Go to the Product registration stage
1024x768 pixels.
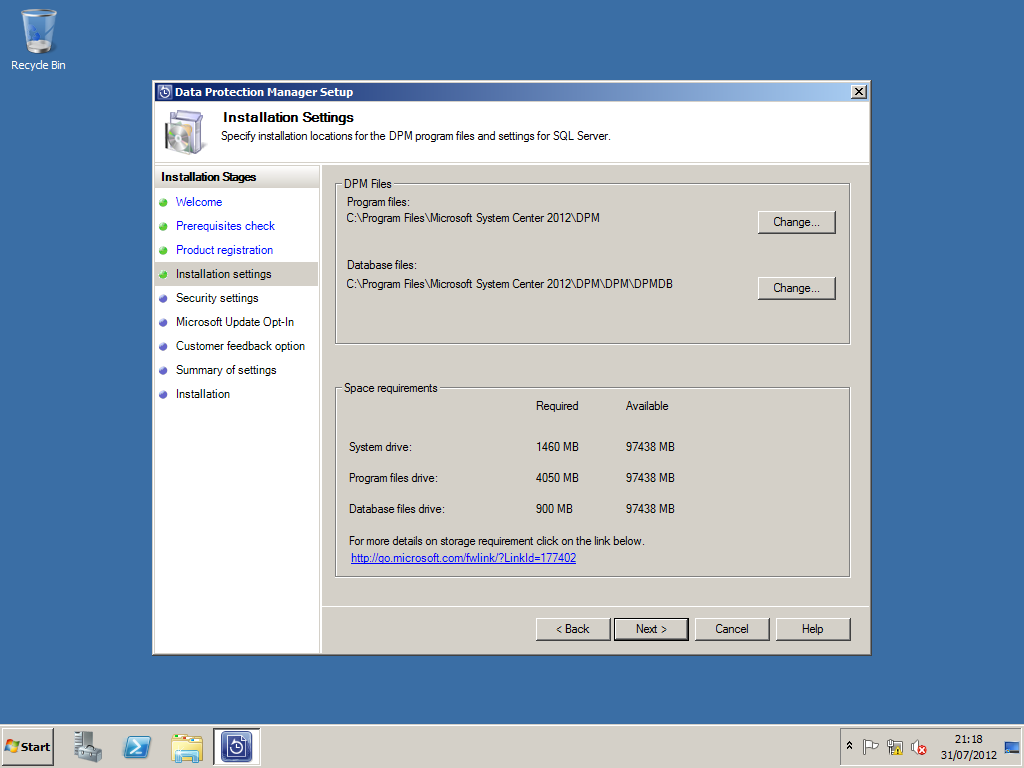click(225, 250)
